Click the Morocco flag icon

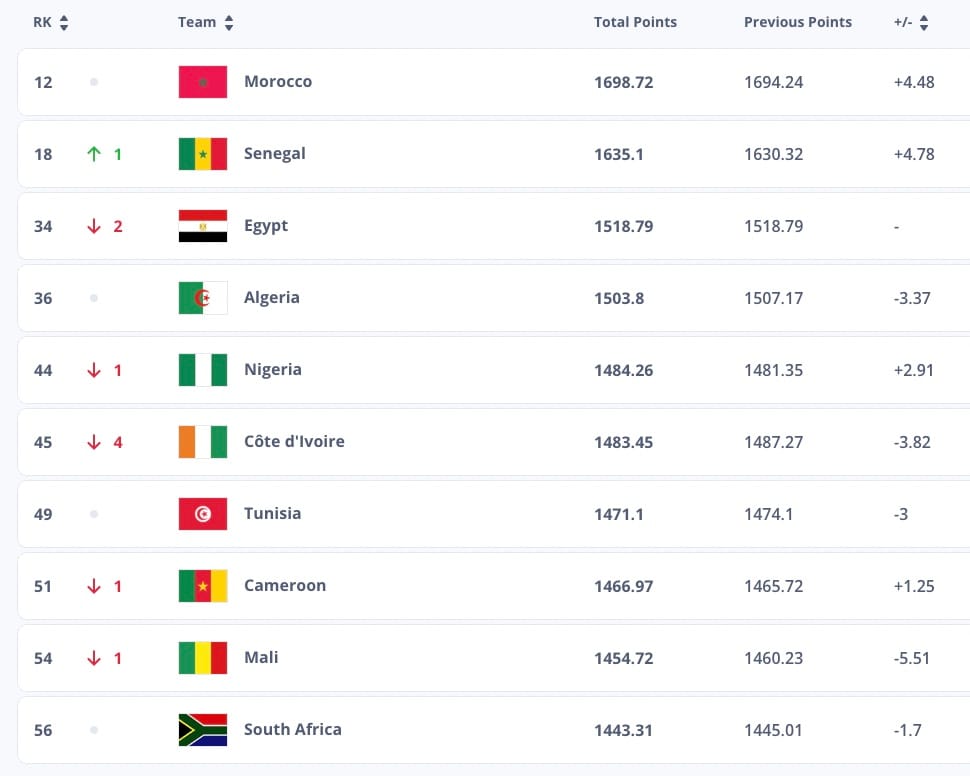point(203,82)
